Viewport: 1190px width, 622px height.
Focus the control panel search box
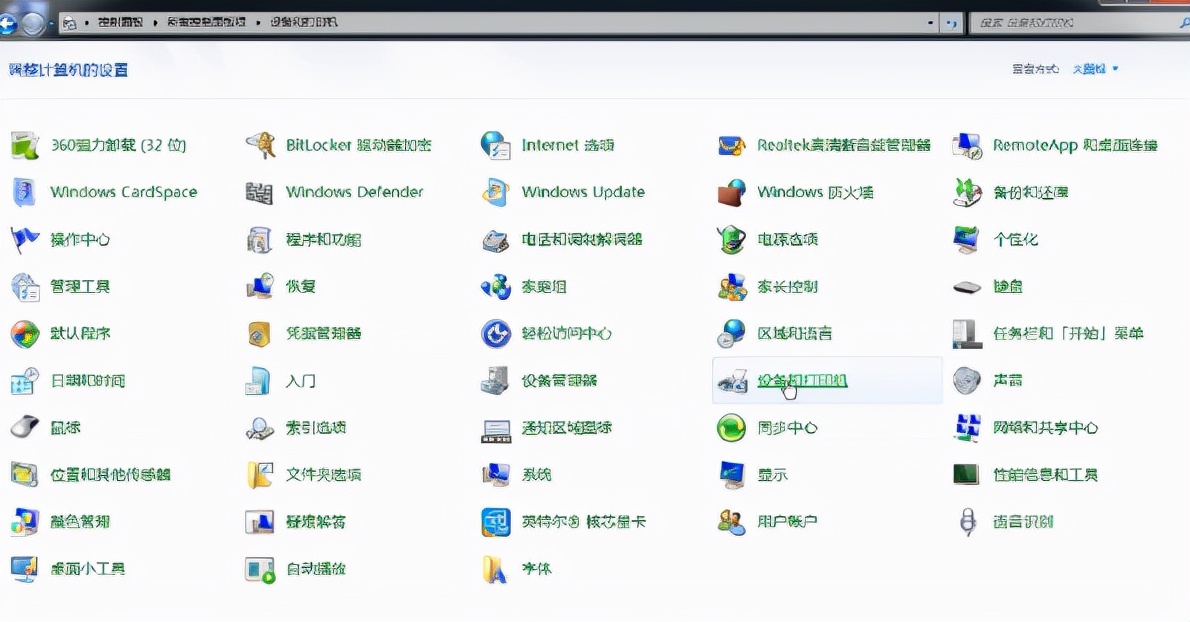click(1078, 23)
